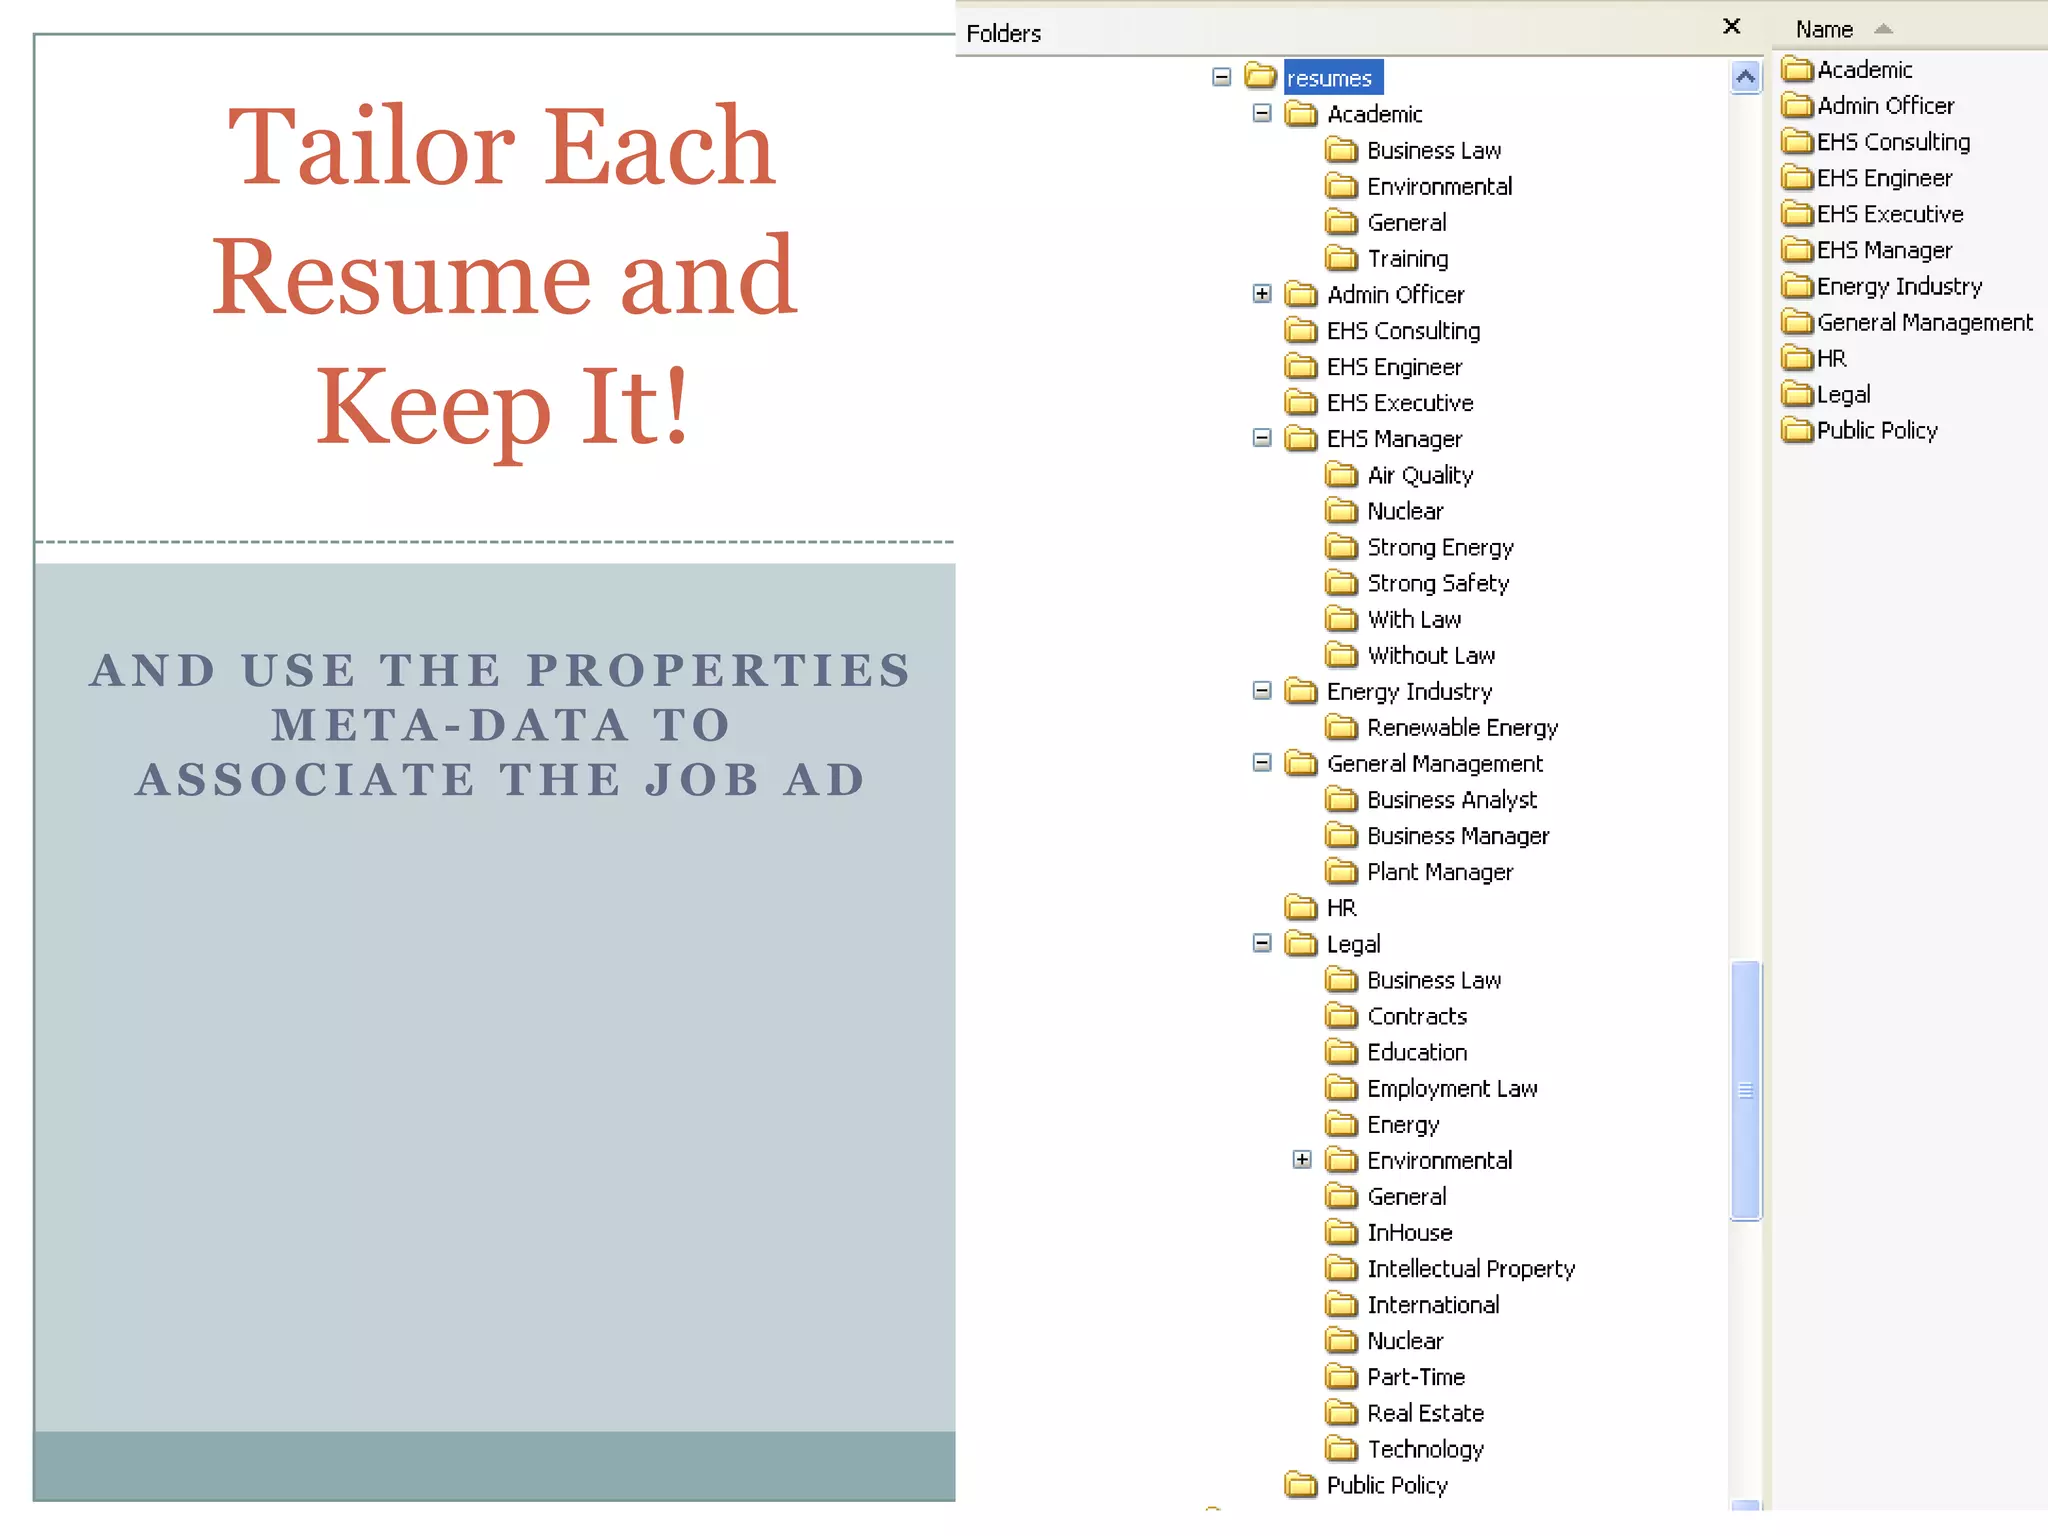Collapse the Academic folder in tree
This screenshot has height=1536, width=2048.
[x=1262, y=113]
